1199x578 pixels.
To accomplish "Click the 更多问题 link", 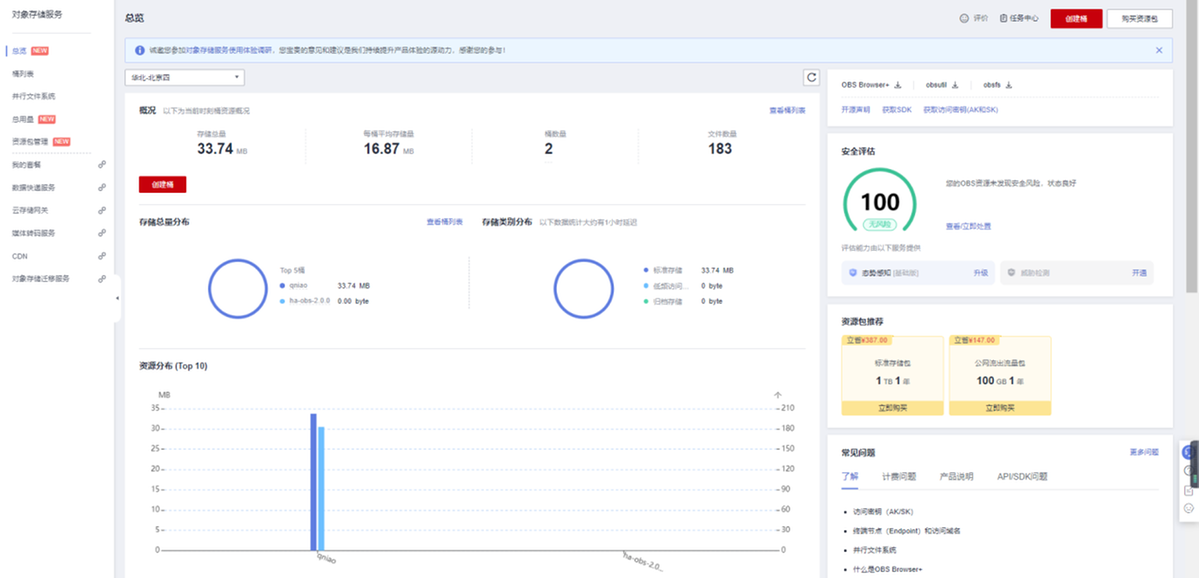I will (1144, 452).
